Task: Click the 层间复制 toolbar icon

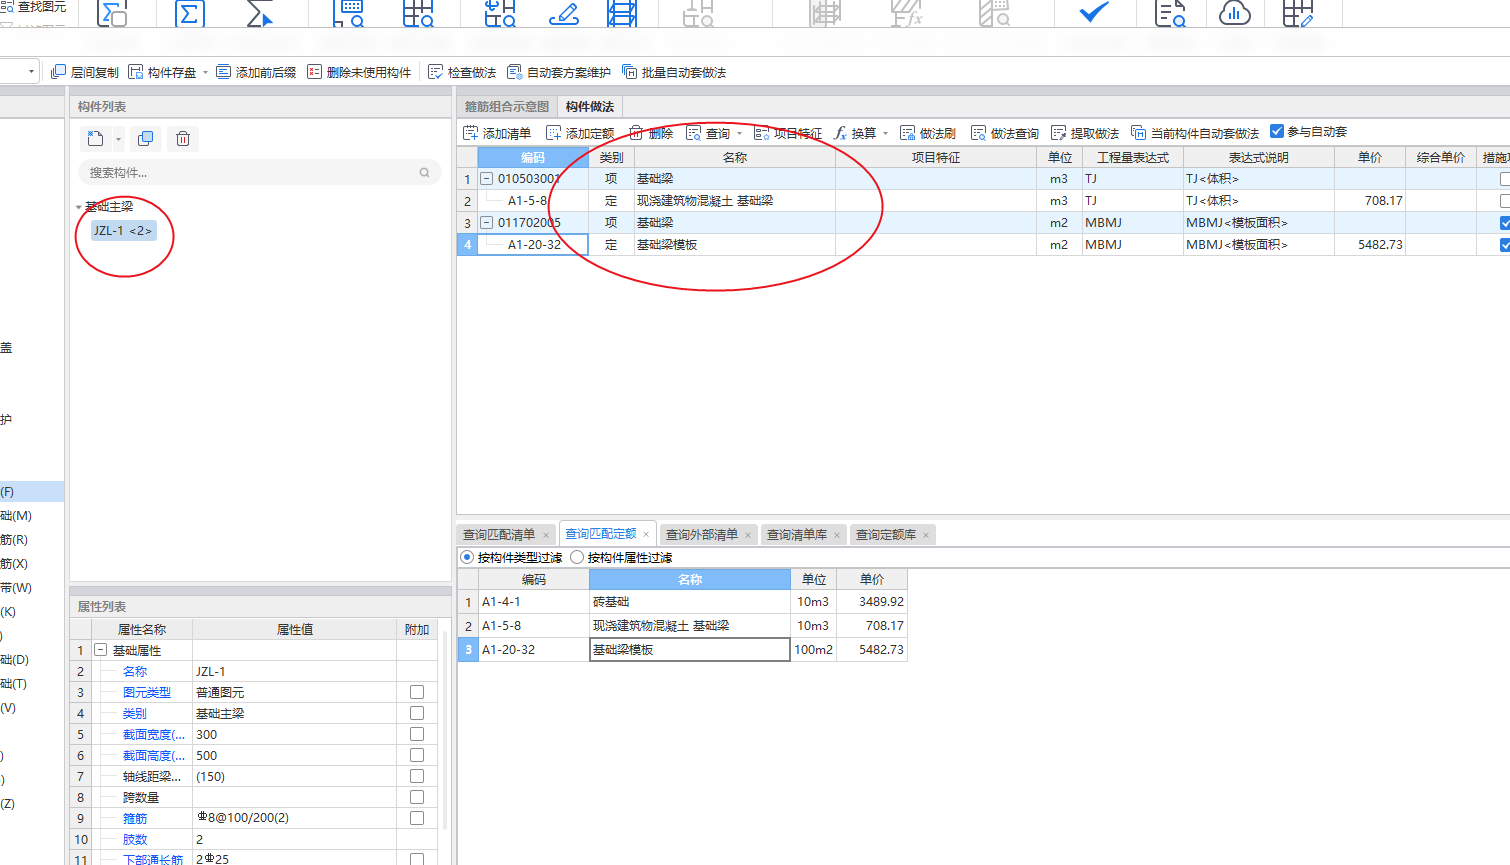Action: 59,72
